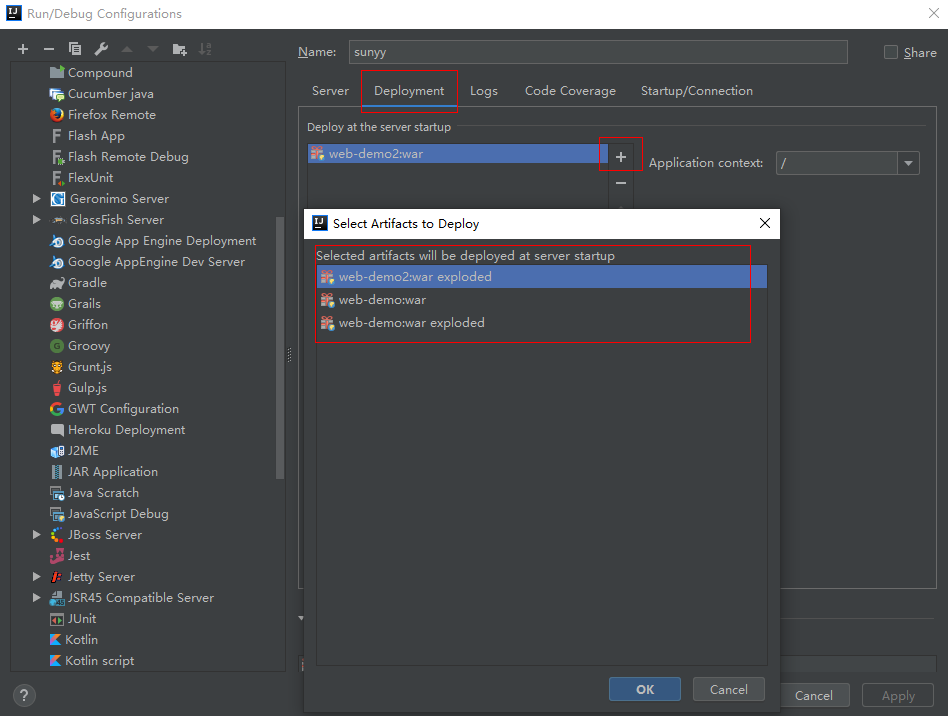Add artifact with the deployment plus button
The height and width of the screenshot is (716, 948).
click(x=621, y=157)
